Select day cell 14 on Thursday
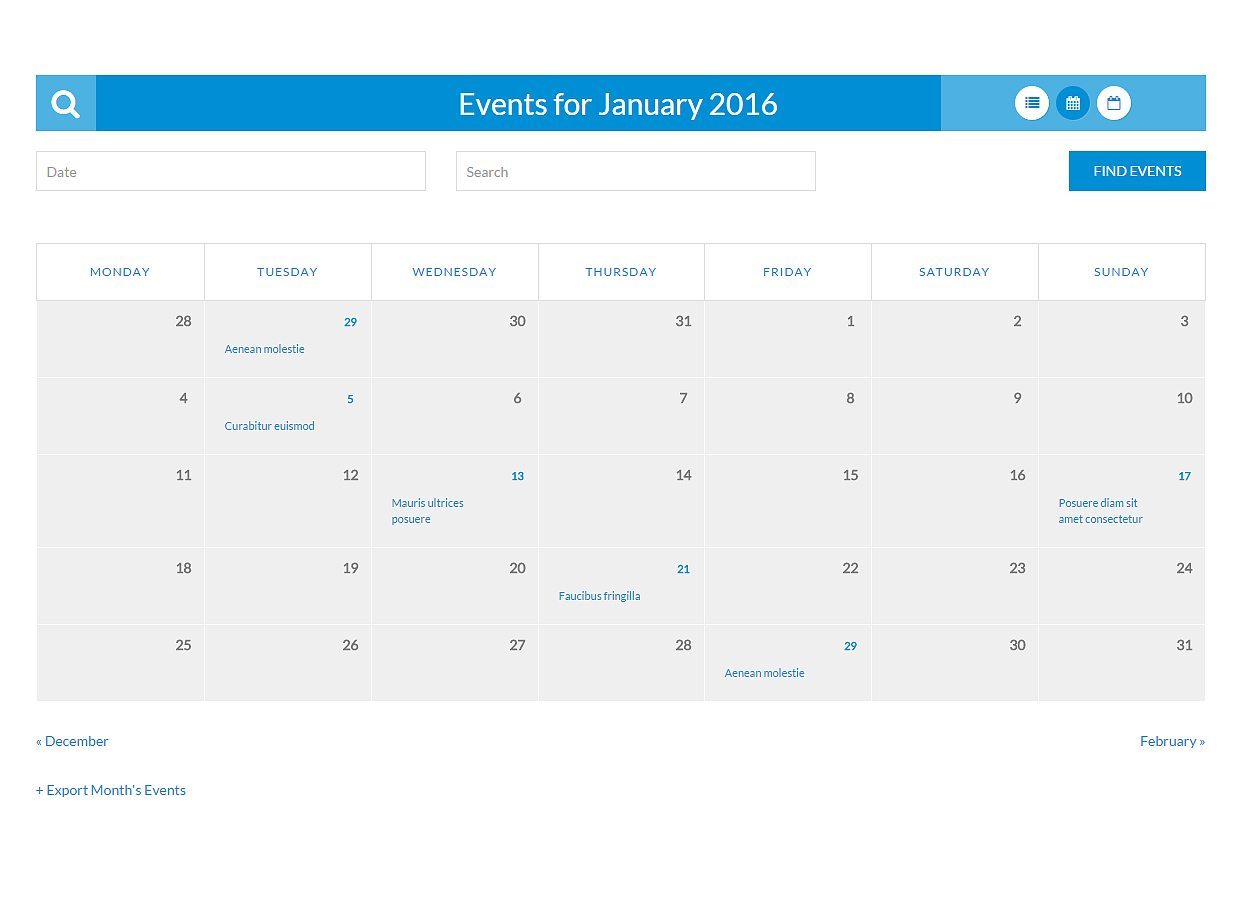The image size is (1247, 906). tap(621, 501)
